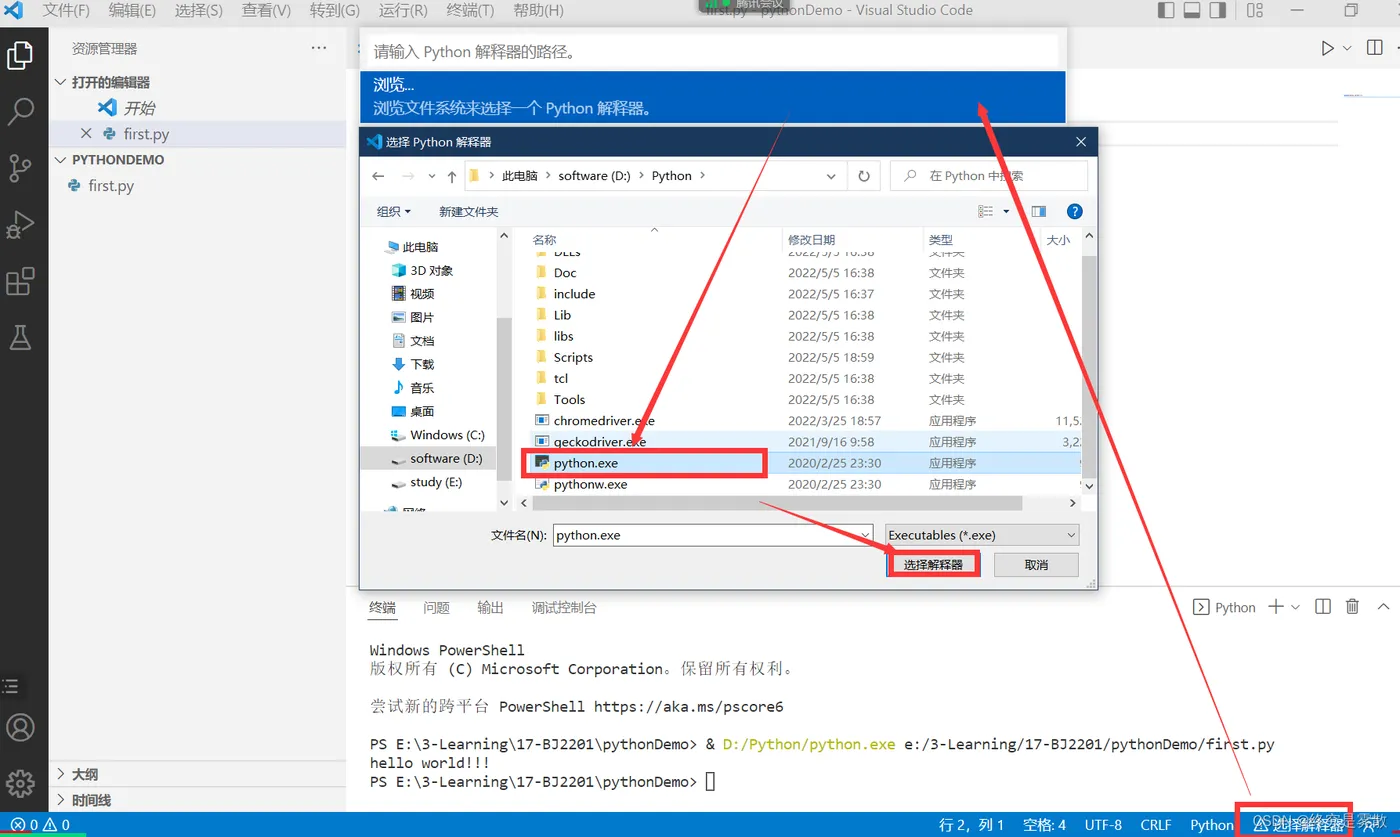Open the Extensions view
The width and height of the screenshot is (1400, 837).
coord(20,281)
